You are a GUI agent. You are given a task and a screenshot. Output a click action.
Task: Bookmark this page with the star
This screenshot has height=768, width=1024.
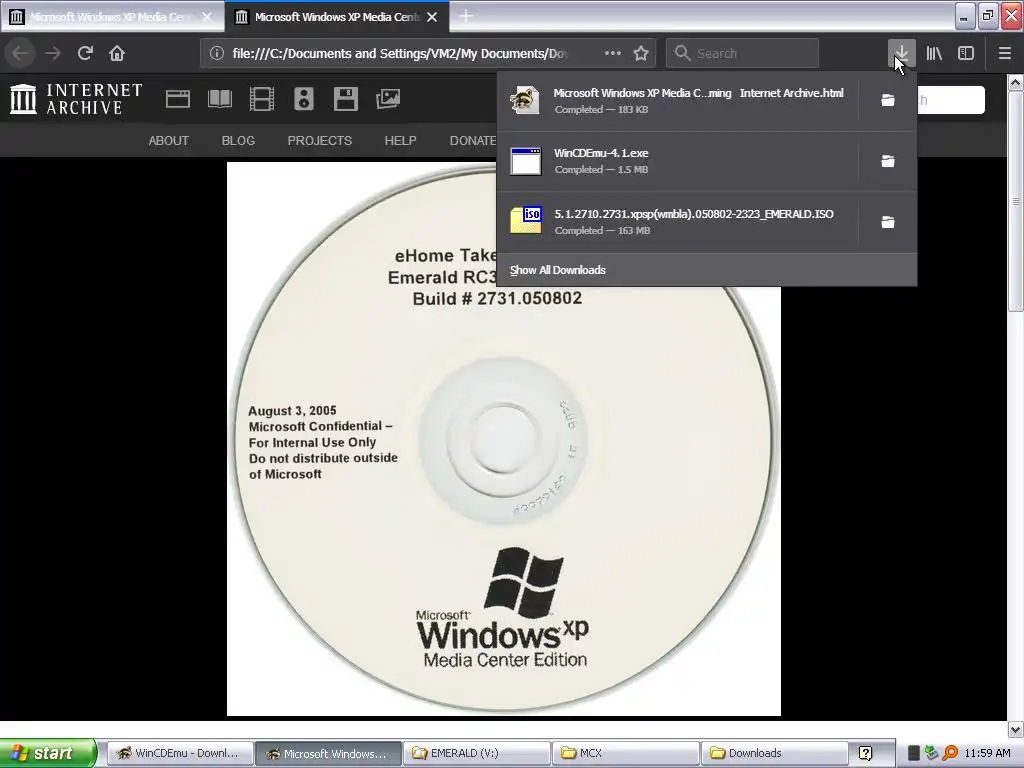pyautogui.click(x=641, y=54)
